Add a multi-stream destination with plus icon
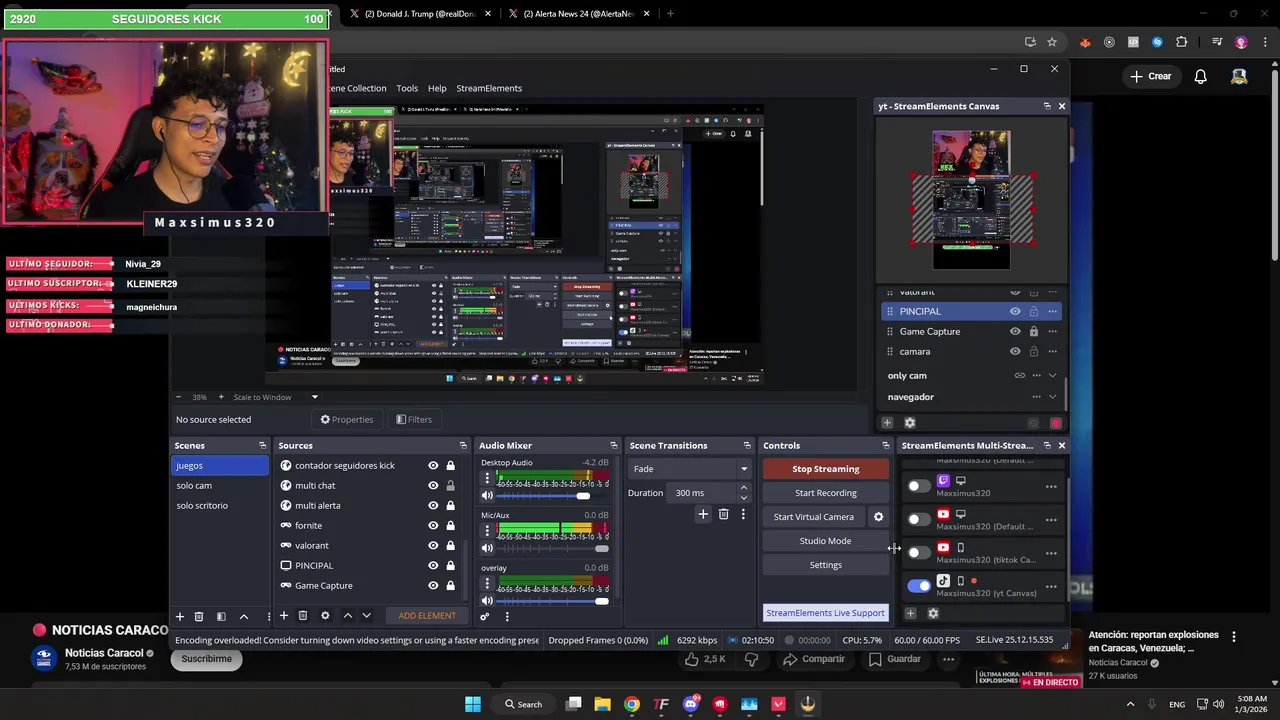The image size is (1280, 720). pos(910,613)
